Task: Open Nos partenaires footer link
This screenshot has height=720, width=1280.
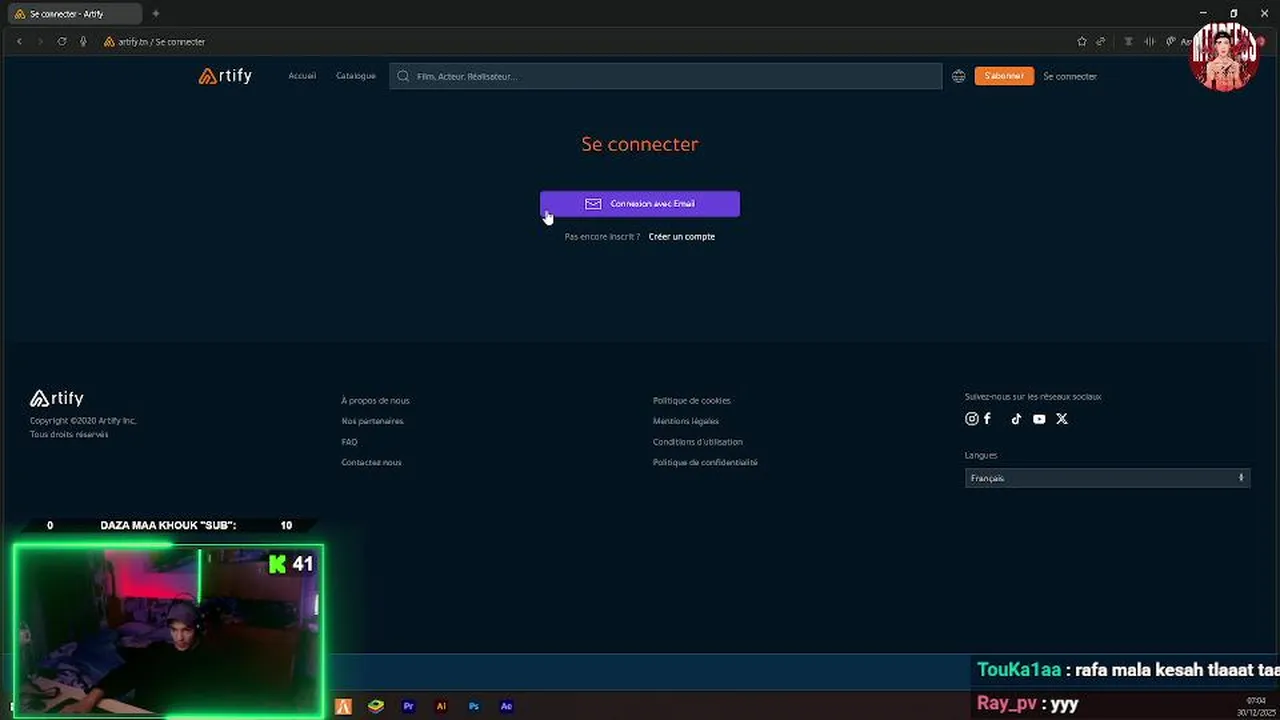Action: coord(372,421)
